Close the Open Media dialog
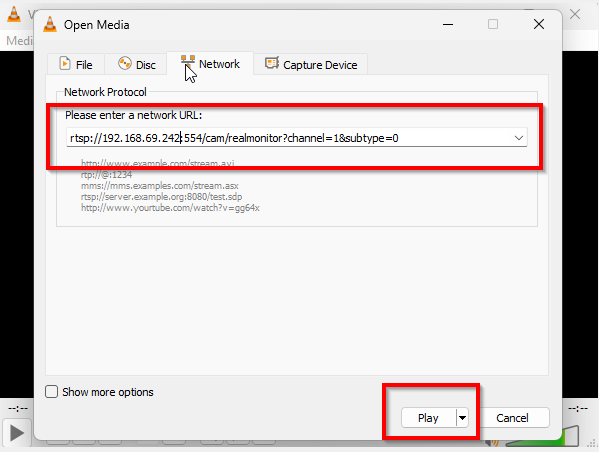This screenshot has width=599, height=452. (x=539, y=24)
